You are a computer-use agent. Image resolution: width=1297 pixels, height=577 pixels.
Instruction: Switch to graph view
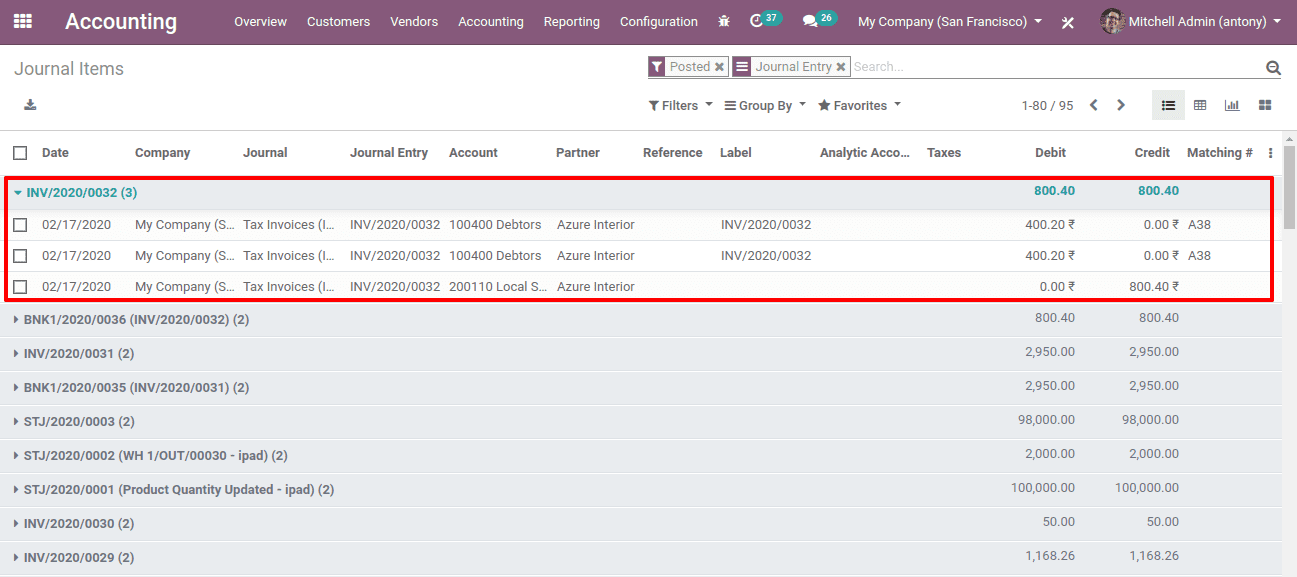pos(1232,105)
